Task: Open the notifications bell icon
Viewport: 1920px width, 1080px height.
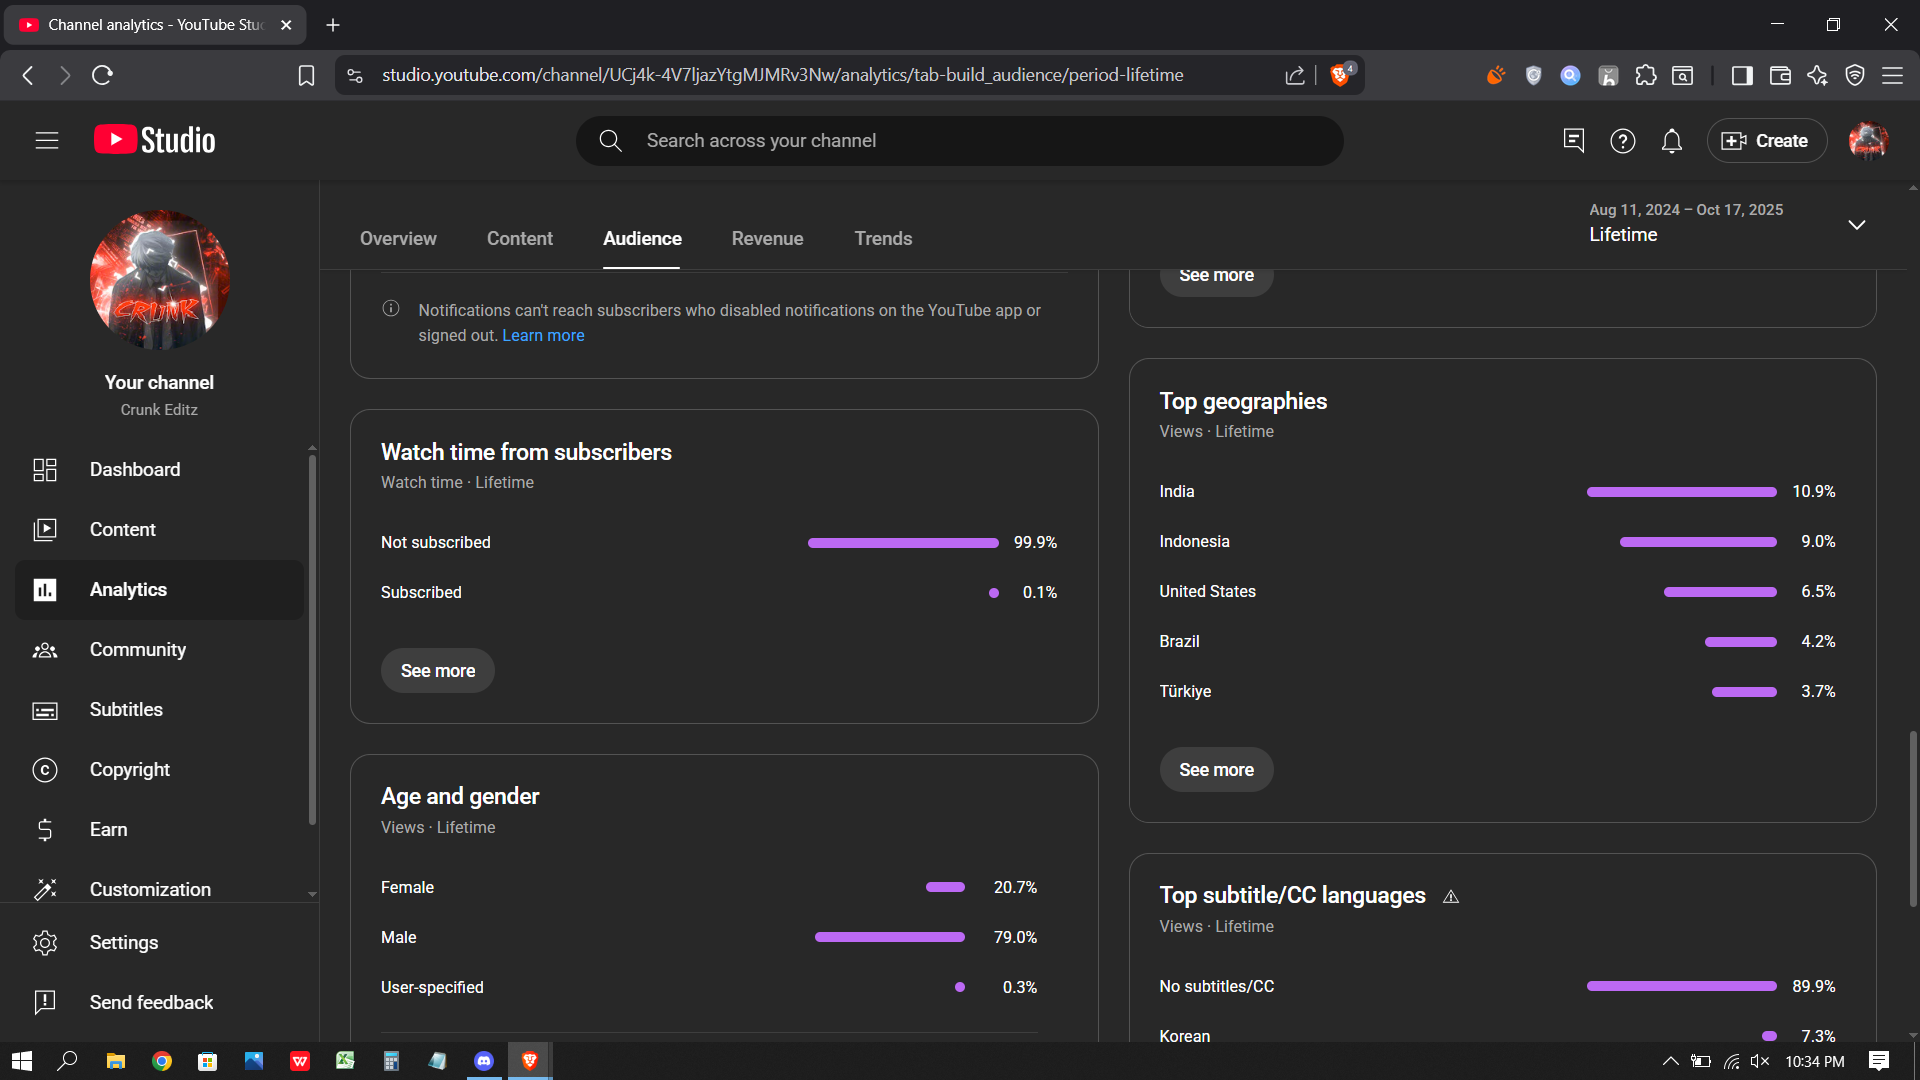Action: 1672,141
